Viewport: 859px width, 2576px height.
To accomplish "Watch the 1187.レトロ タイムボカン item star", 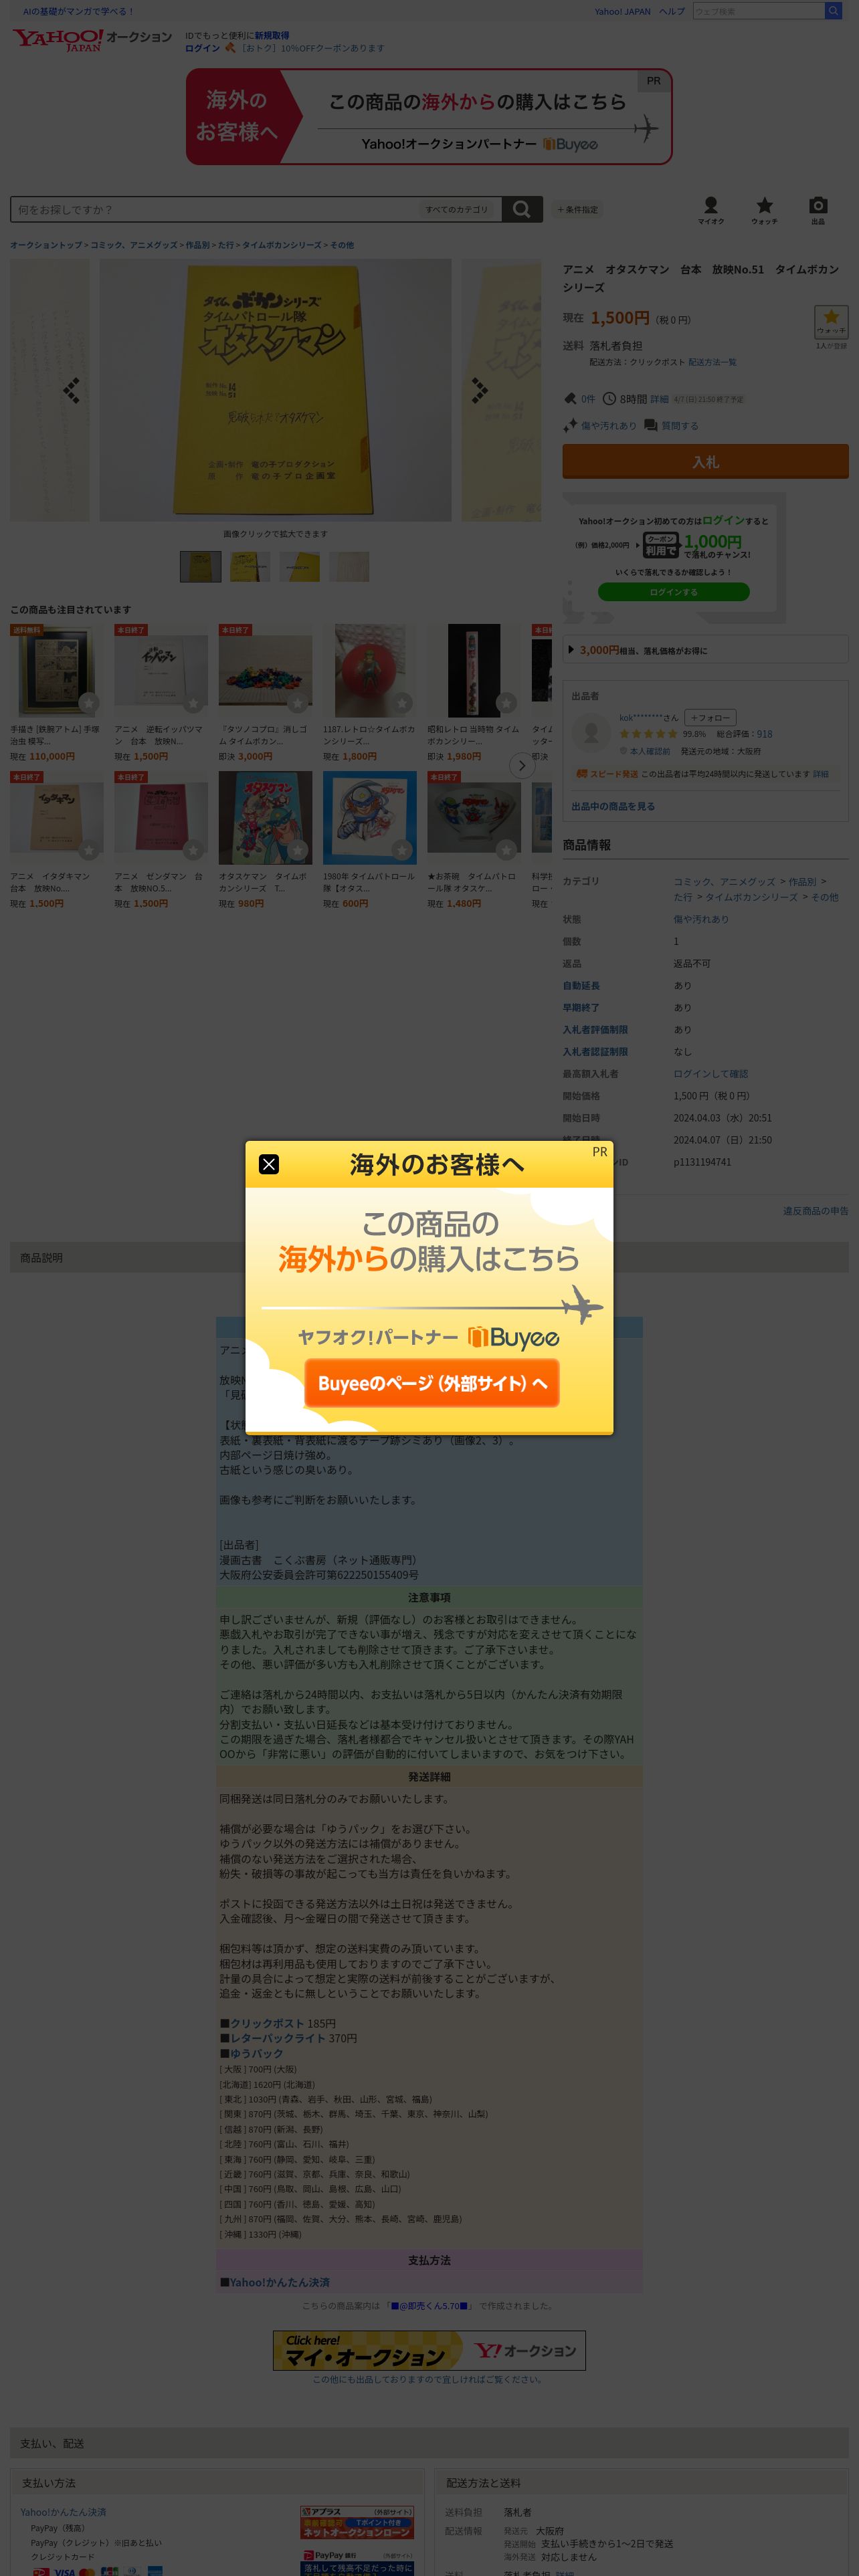I will (x=402, y=703).
